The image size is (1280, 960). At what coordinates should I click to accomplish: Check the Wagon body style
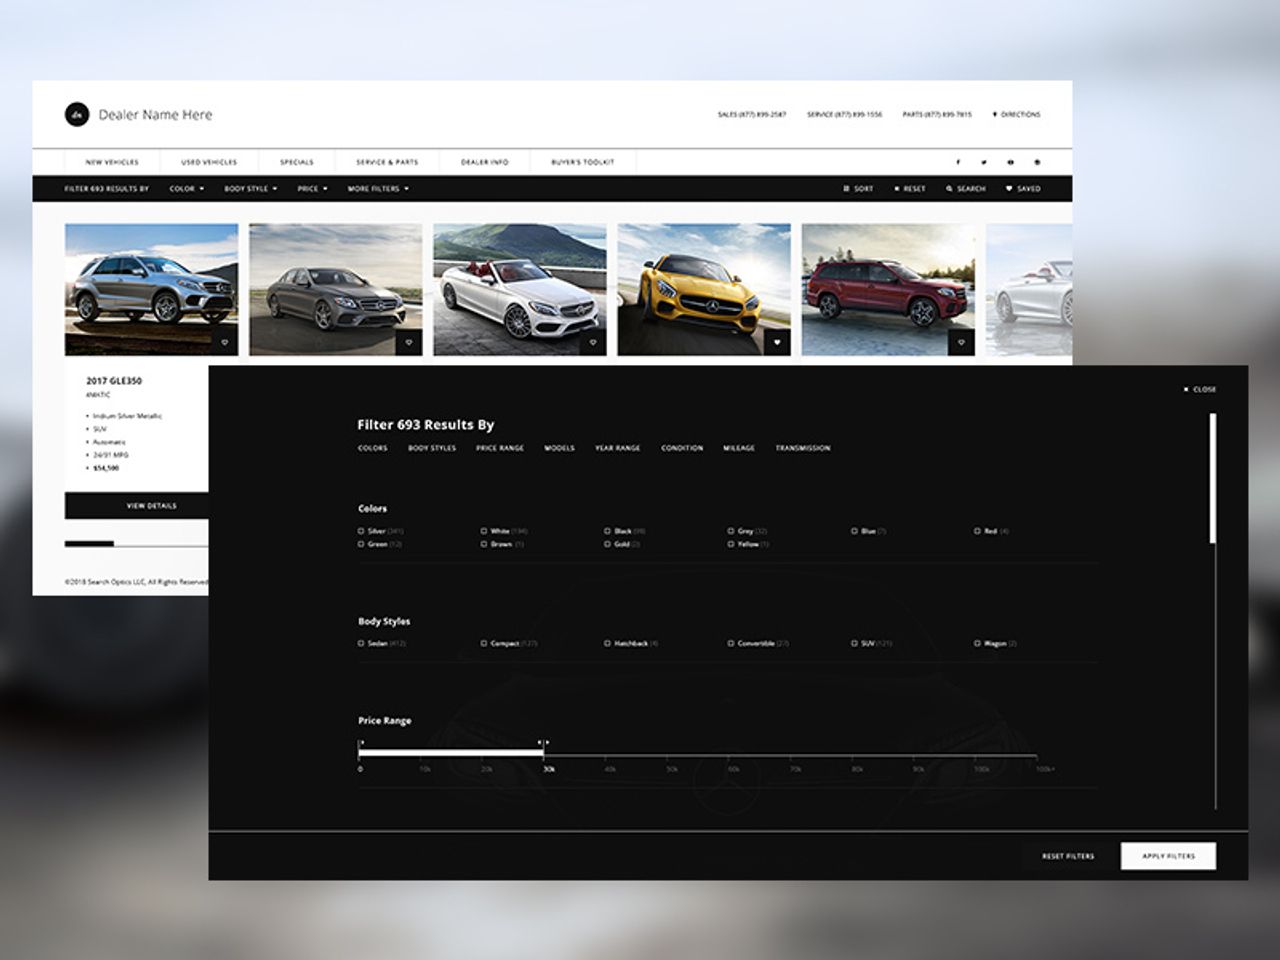(978, 644)
